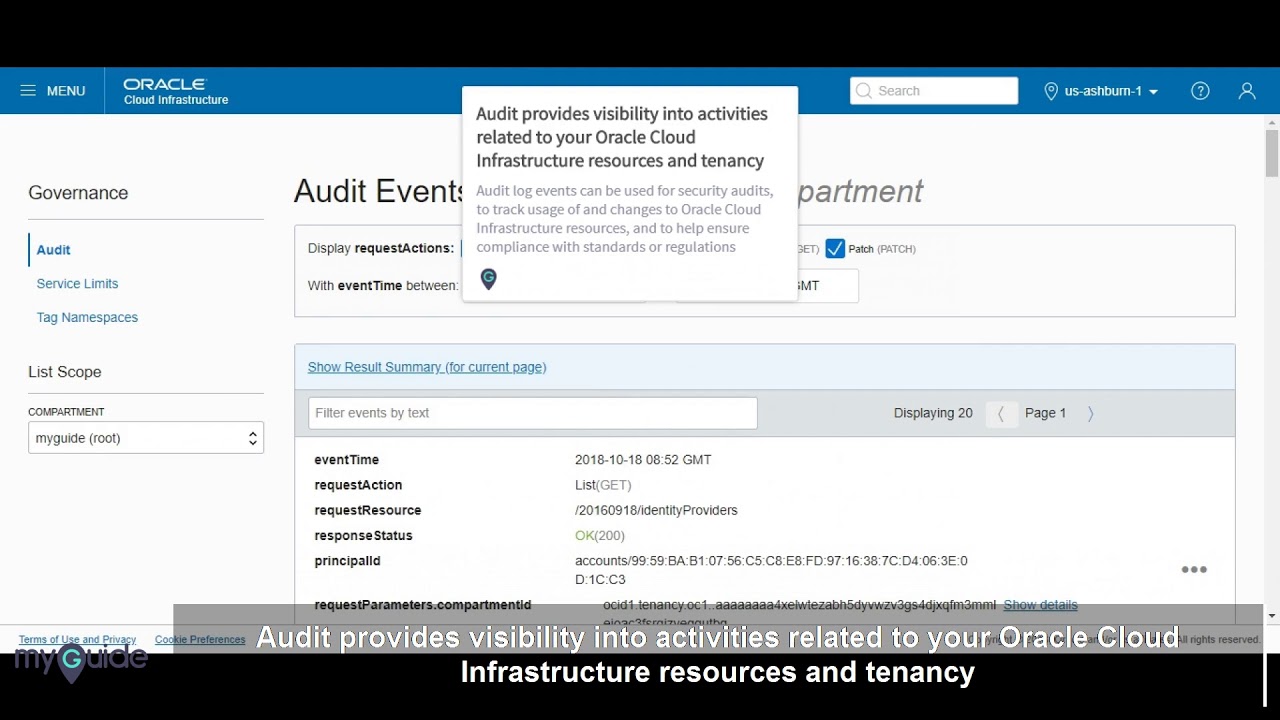Open Terms of Use and Privacy link
1280x720 pixels.
(x=77, y=640)
